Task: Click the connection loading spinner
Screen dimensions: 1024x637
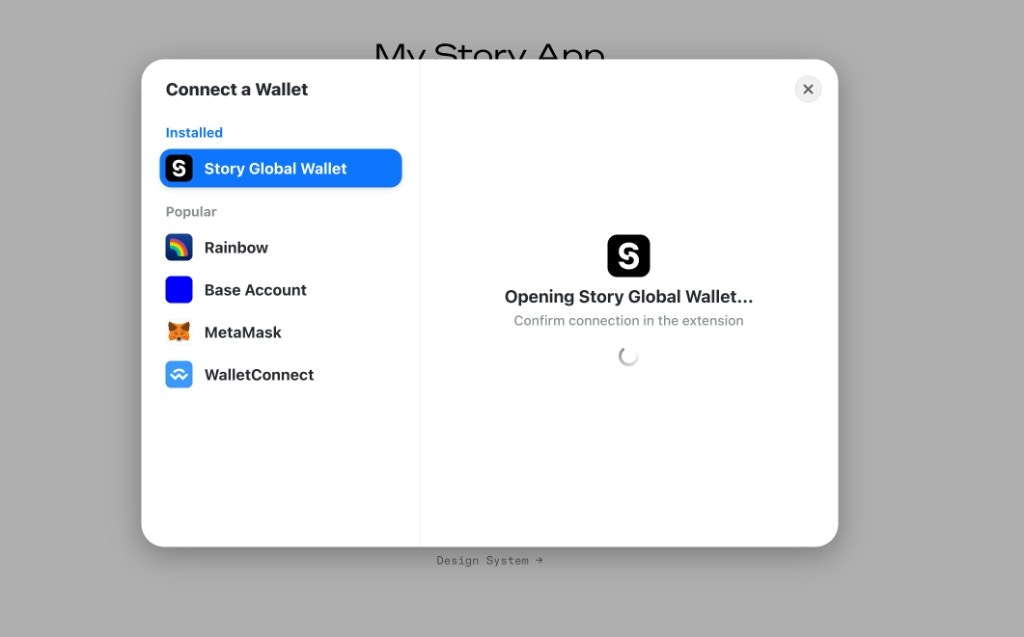Action: click(x=628, y=356)
